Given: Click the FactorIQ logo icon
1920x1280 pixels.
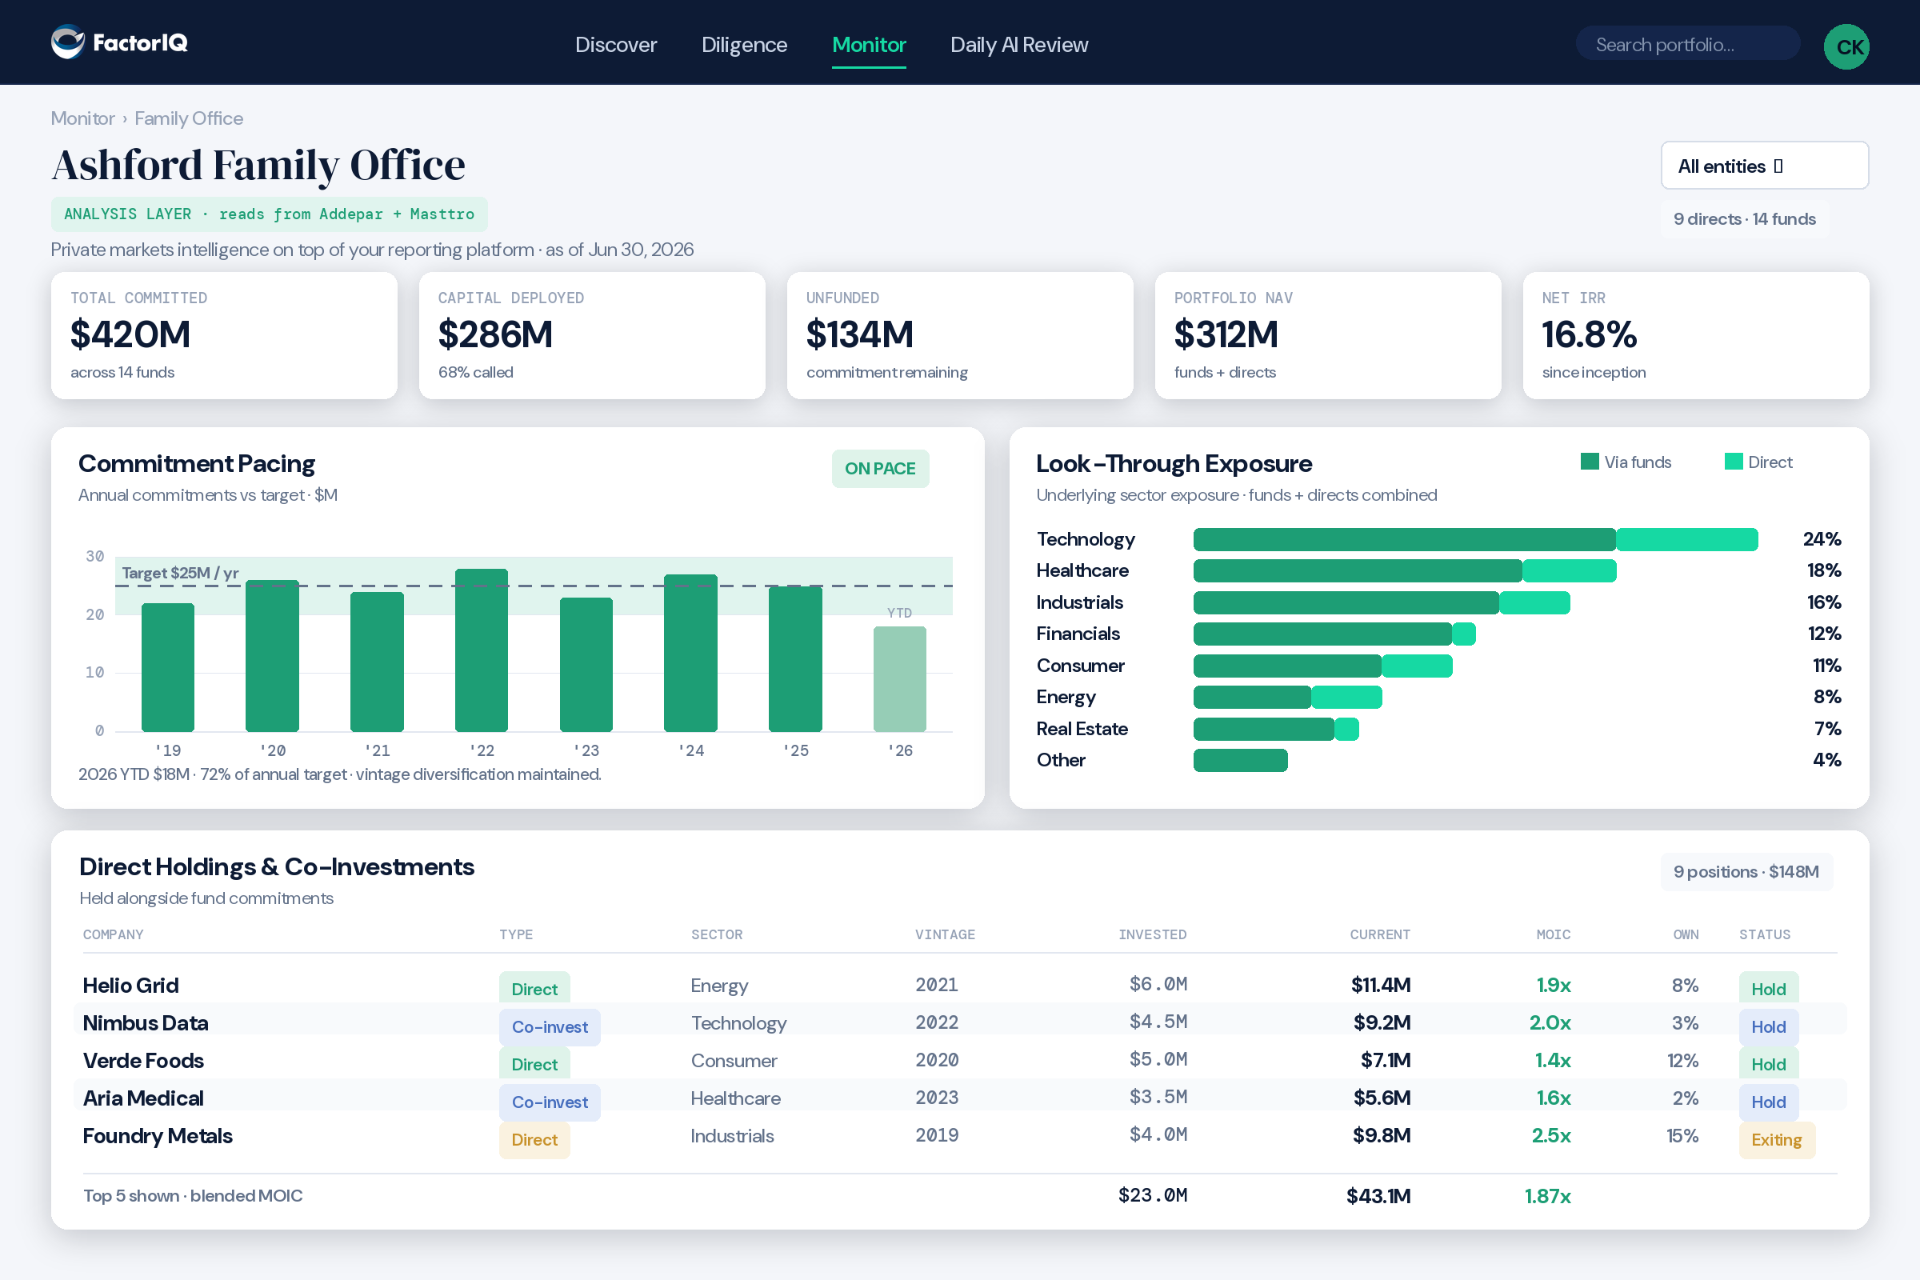Looking at the screenshot, I should (x=68, y=42).
